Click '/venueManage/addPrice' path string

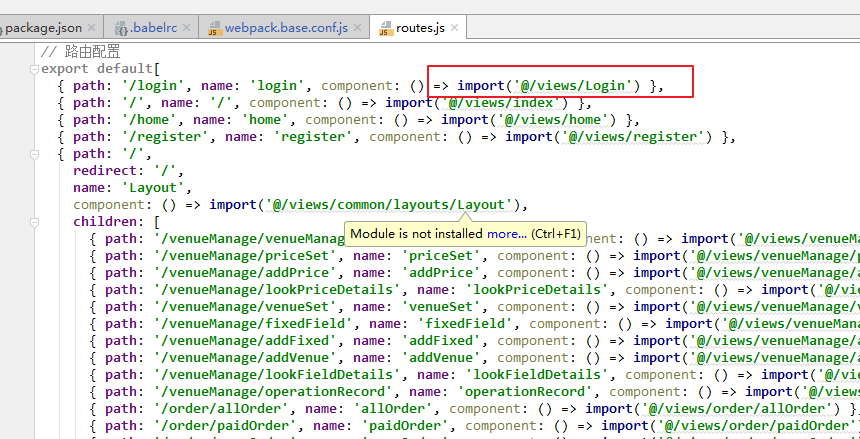click(x=245, y=273)
